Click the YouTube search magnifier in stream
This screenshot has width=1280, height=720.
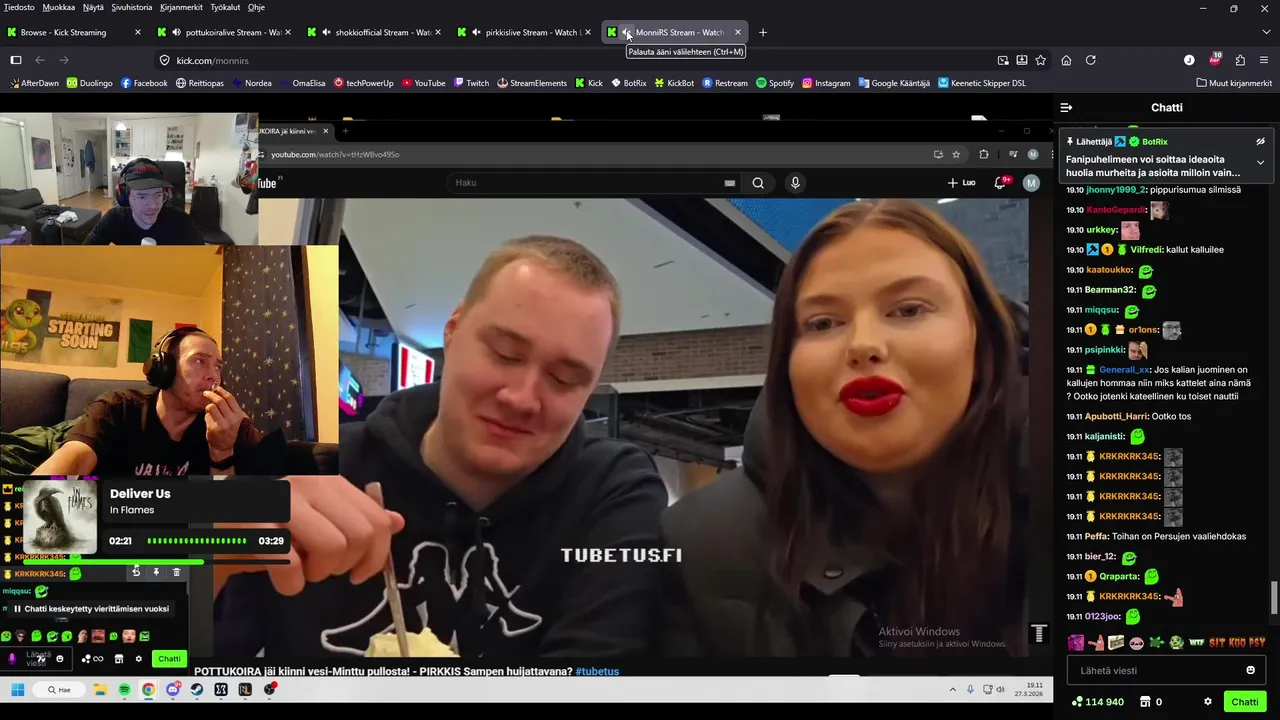758,183
